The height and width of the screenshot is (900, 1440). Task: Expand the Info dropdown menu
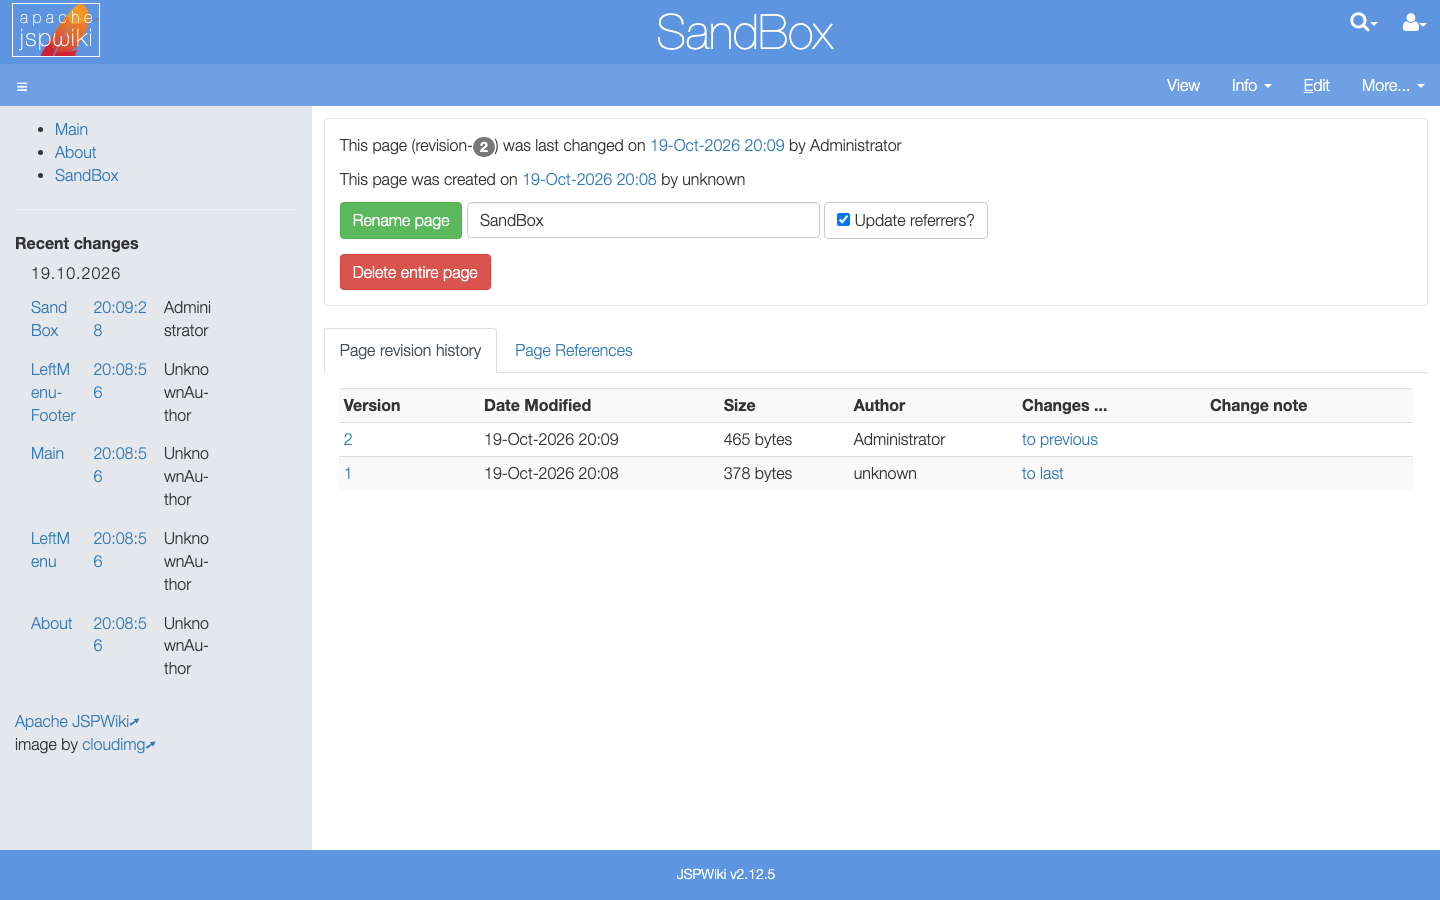tap(1251, 85)
